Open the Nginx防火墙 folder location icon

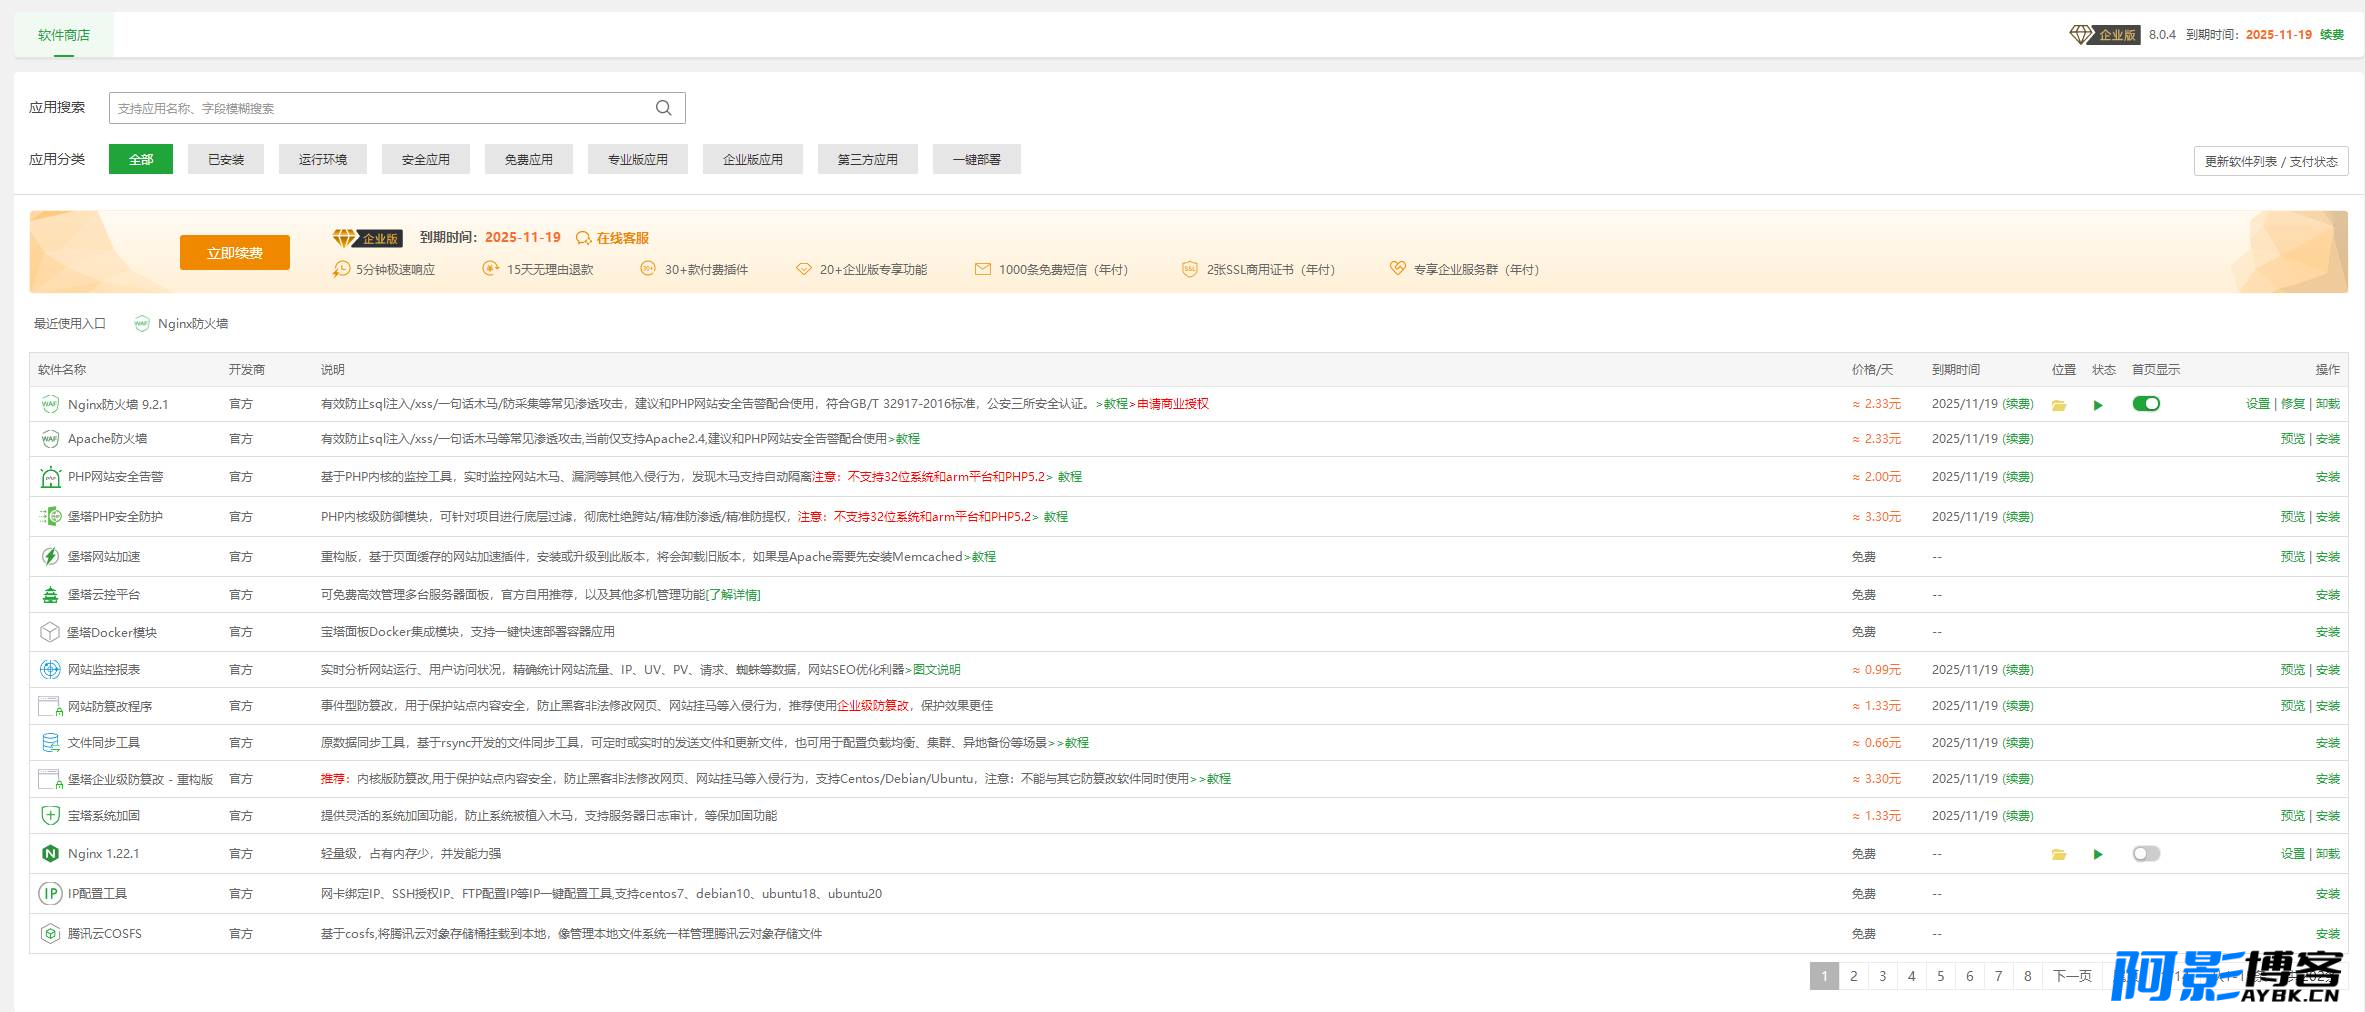click(2059, 405)
